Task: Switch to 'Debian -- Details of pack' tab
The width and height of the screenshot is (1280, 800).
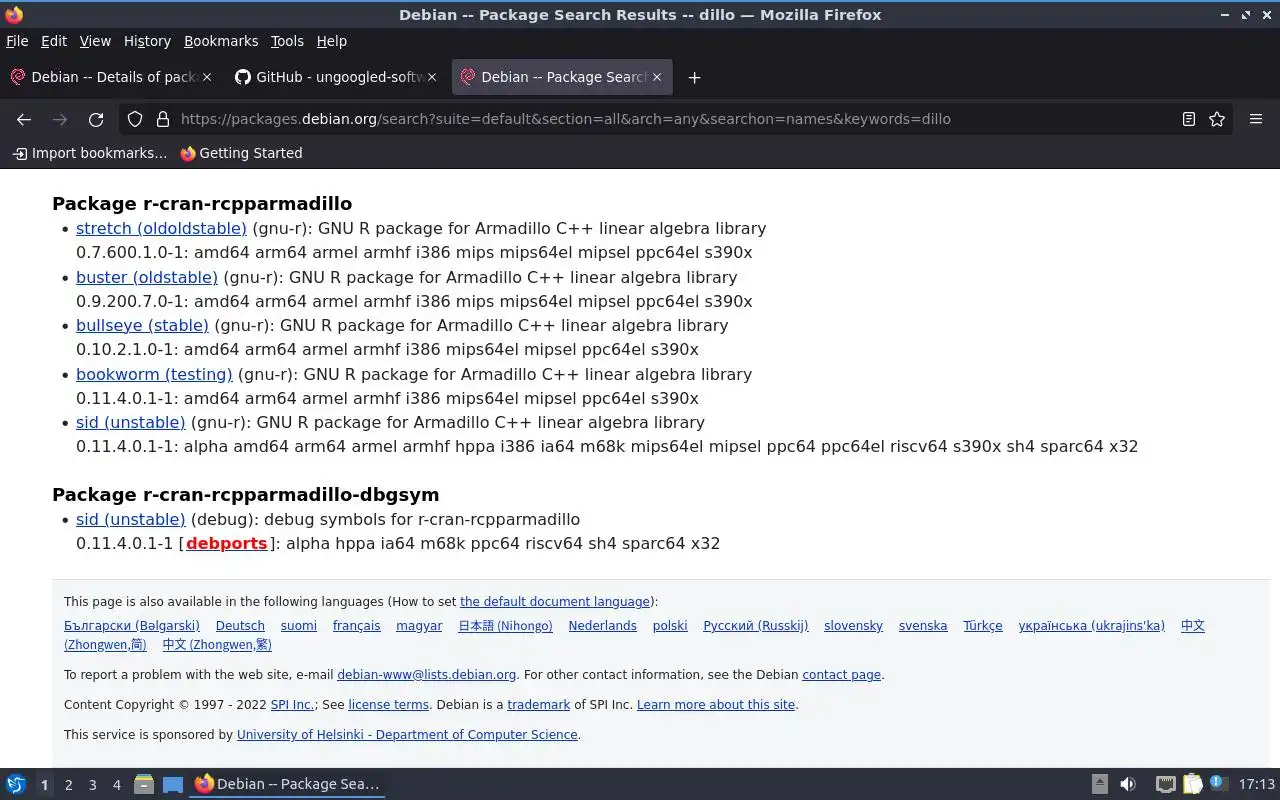Action: tap(111, 77)
